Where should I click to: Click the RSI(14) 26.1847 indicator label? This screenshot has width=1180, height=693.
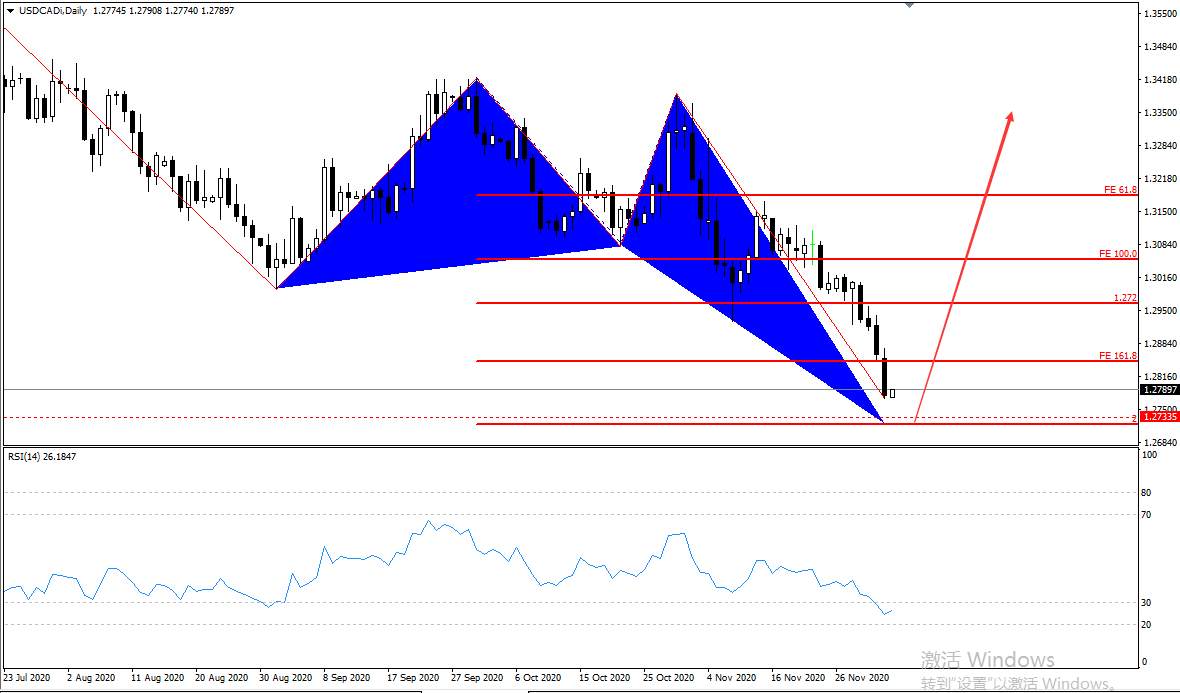click(x=41, y=457)
